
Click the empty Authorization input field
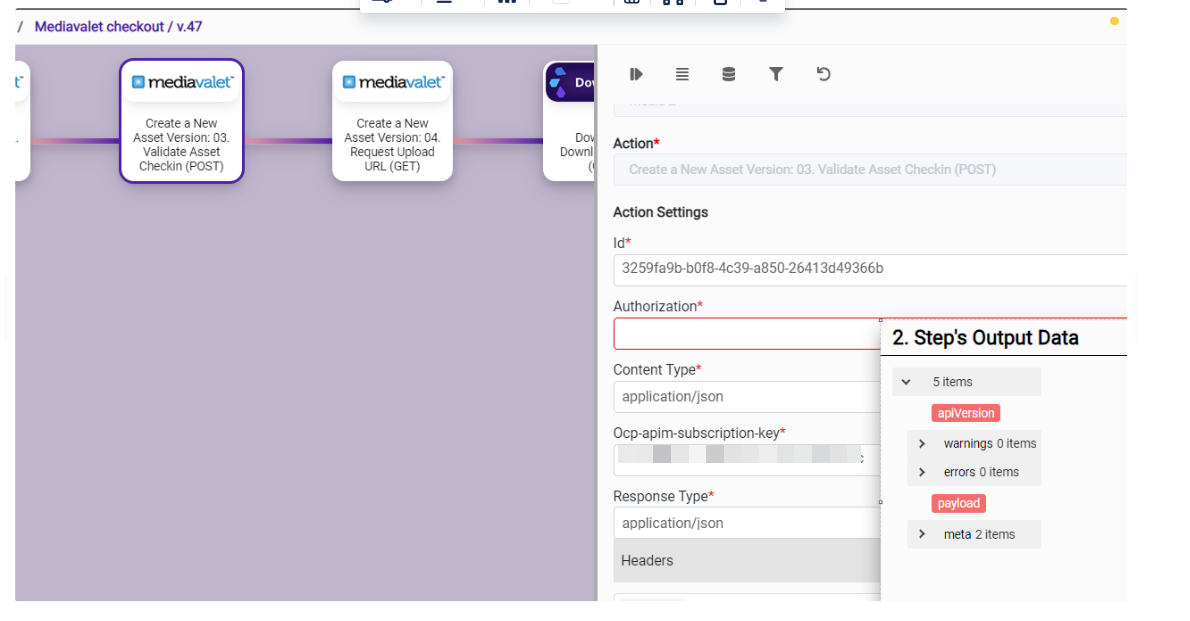746,334
